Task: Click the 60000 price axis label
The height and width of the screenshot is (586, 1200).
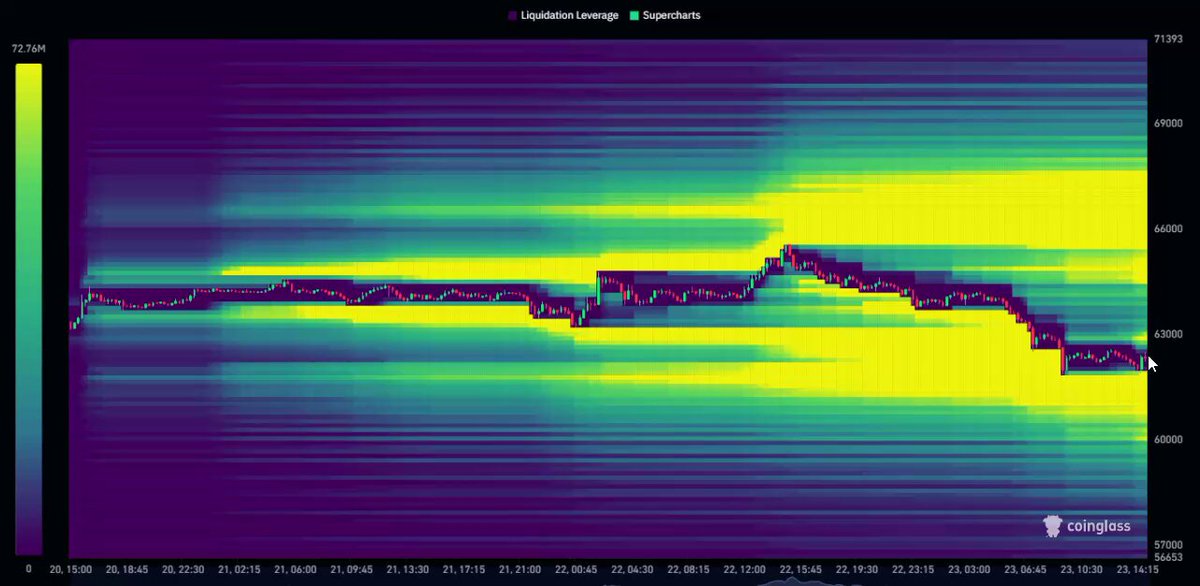Action: (1170, 440)
